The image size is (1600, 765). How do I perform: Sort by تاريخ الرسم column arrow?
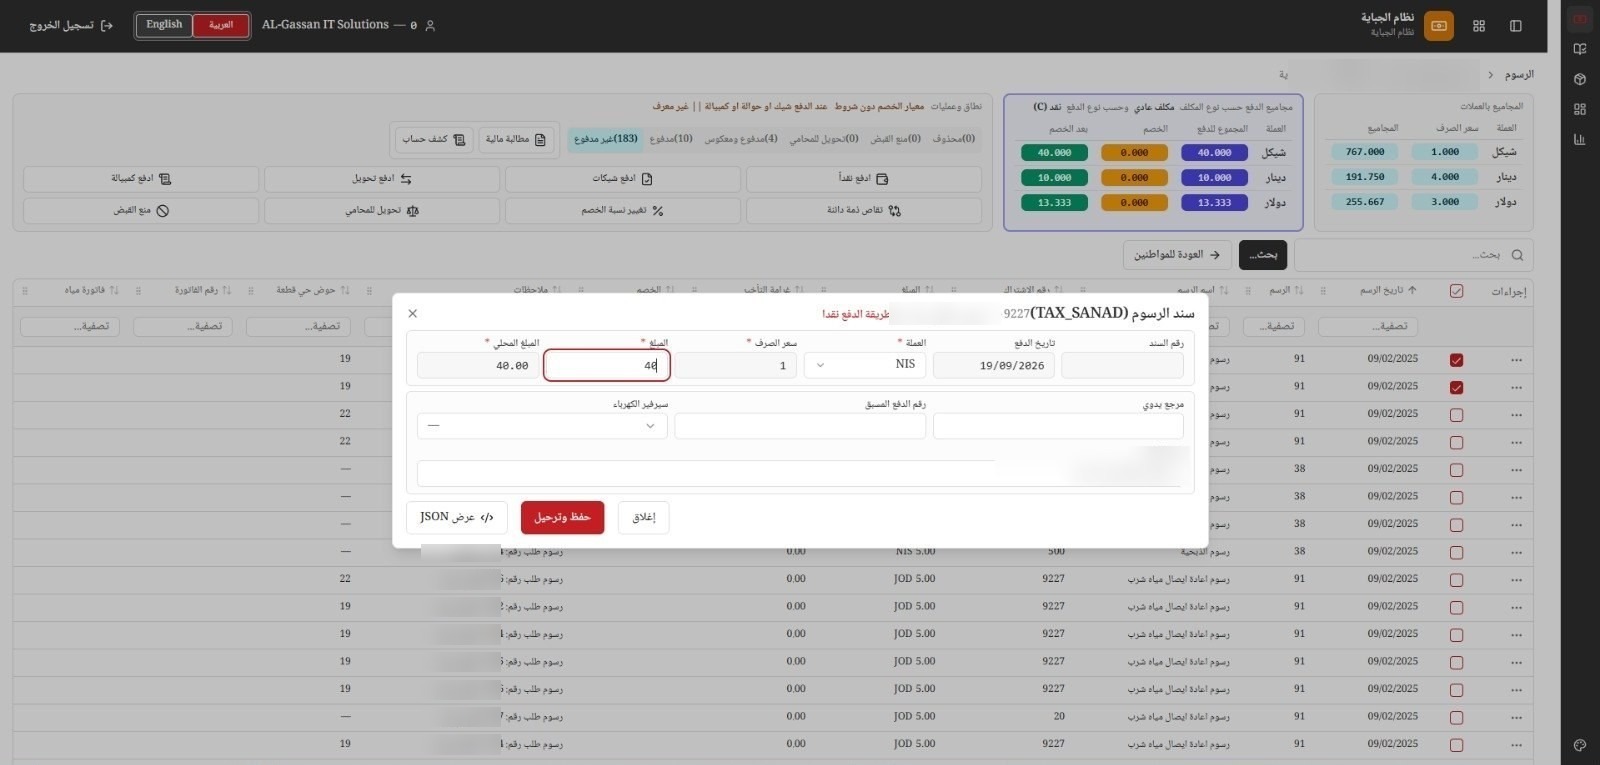tap(1412, 290)
